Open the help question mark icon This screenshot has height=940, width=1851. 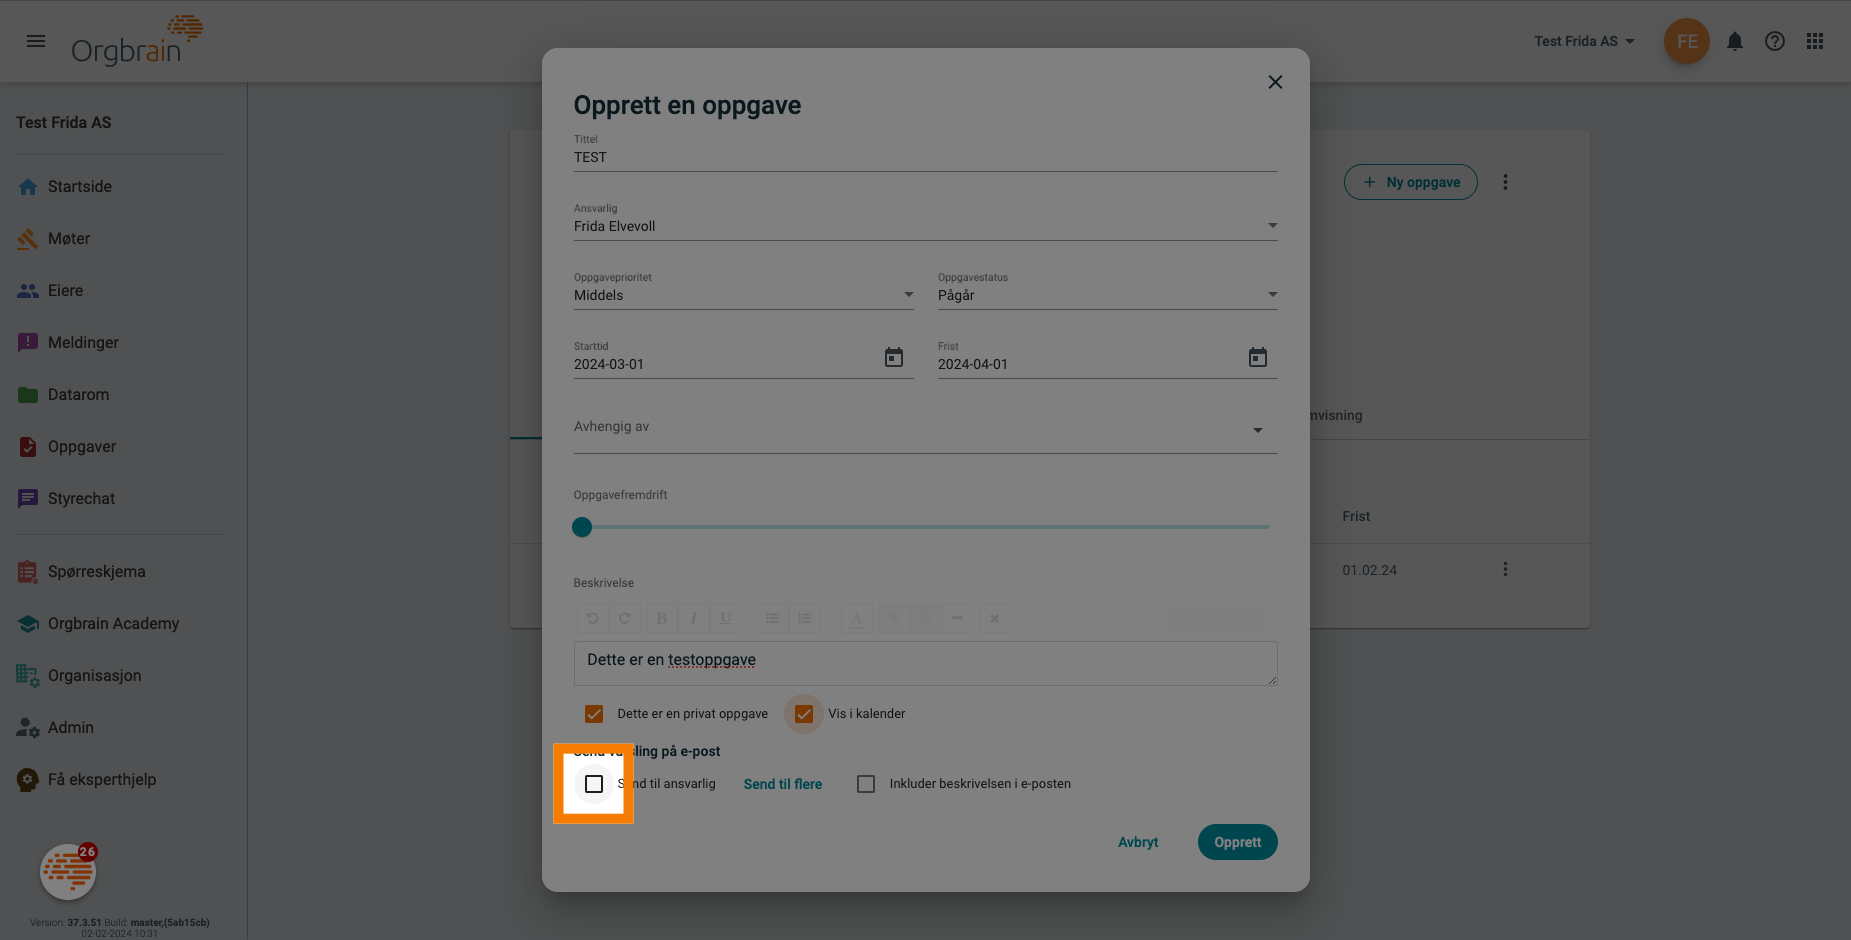coord(1775,41)
